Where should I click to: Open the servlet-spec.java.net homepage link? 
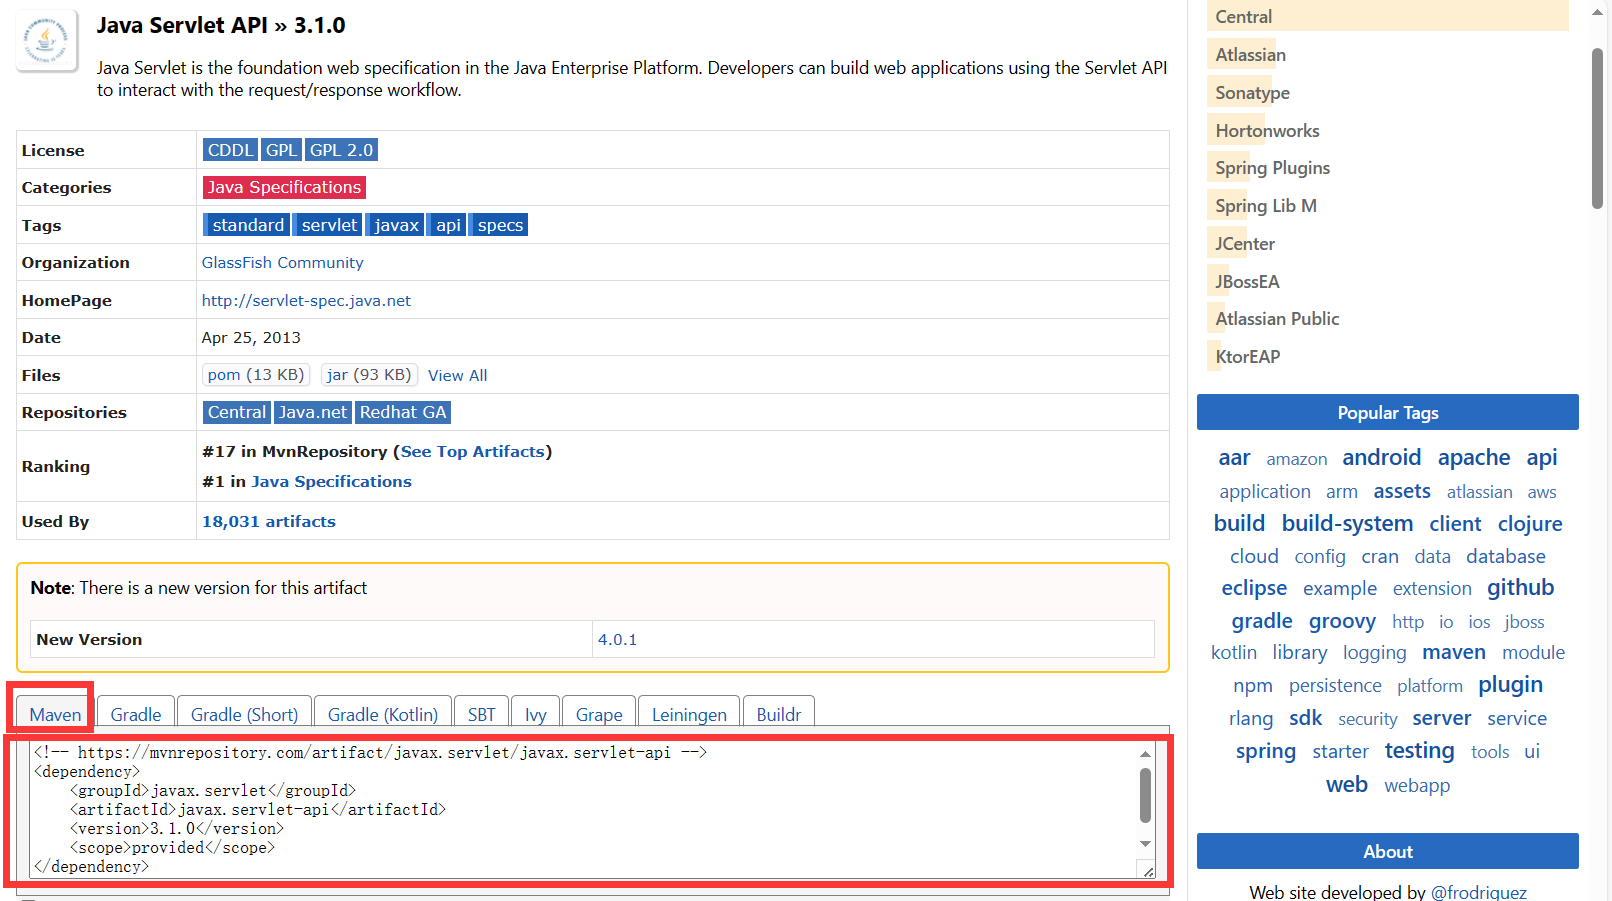pos(306,300)
